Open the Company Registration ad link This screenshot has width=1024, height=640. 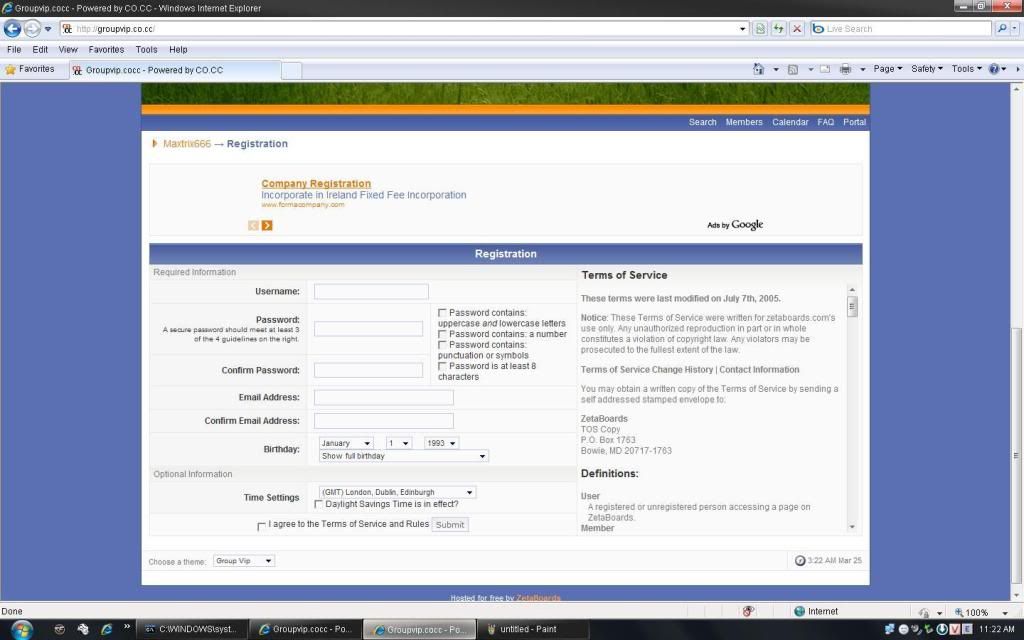click(316, 184)
